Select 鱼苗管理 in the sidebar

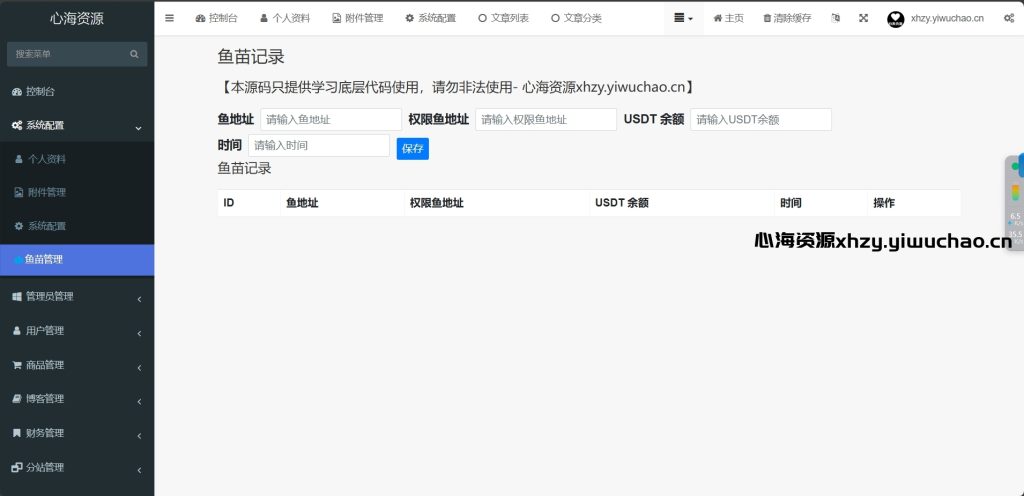point(77,260)
